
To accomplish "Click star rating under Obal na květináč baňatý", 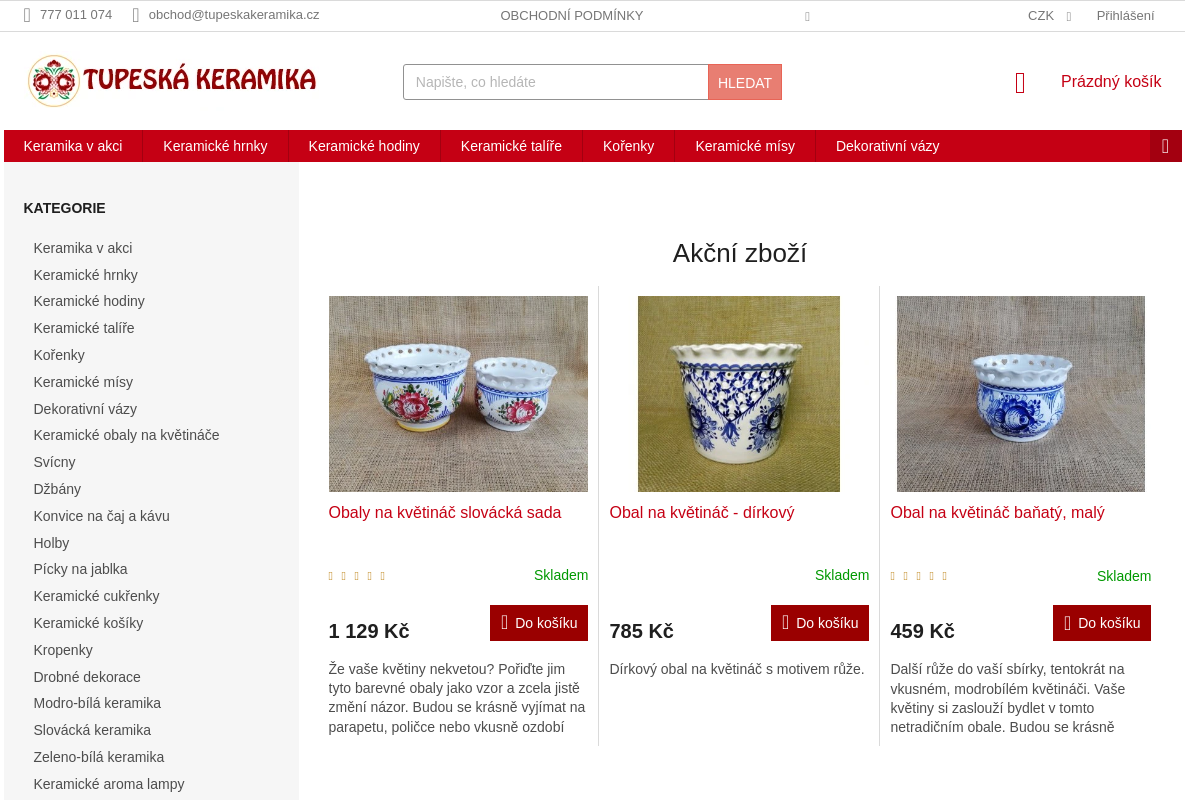I will coord(919,576).
